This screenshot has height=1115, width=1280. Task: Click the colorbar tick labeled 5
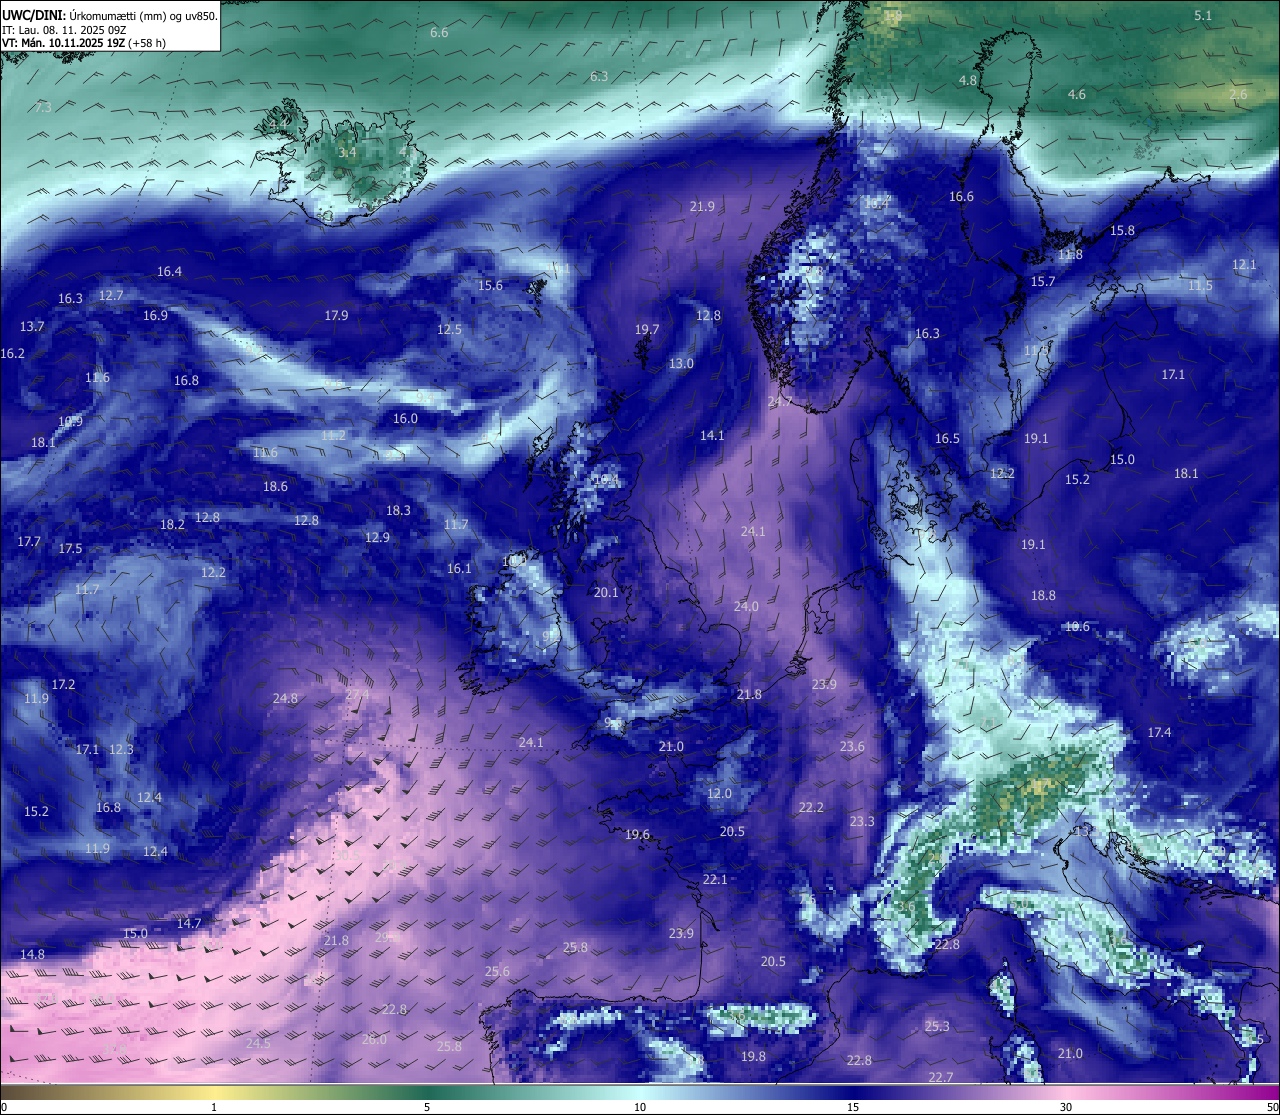pyautogui.click(x=427, y=1107)
